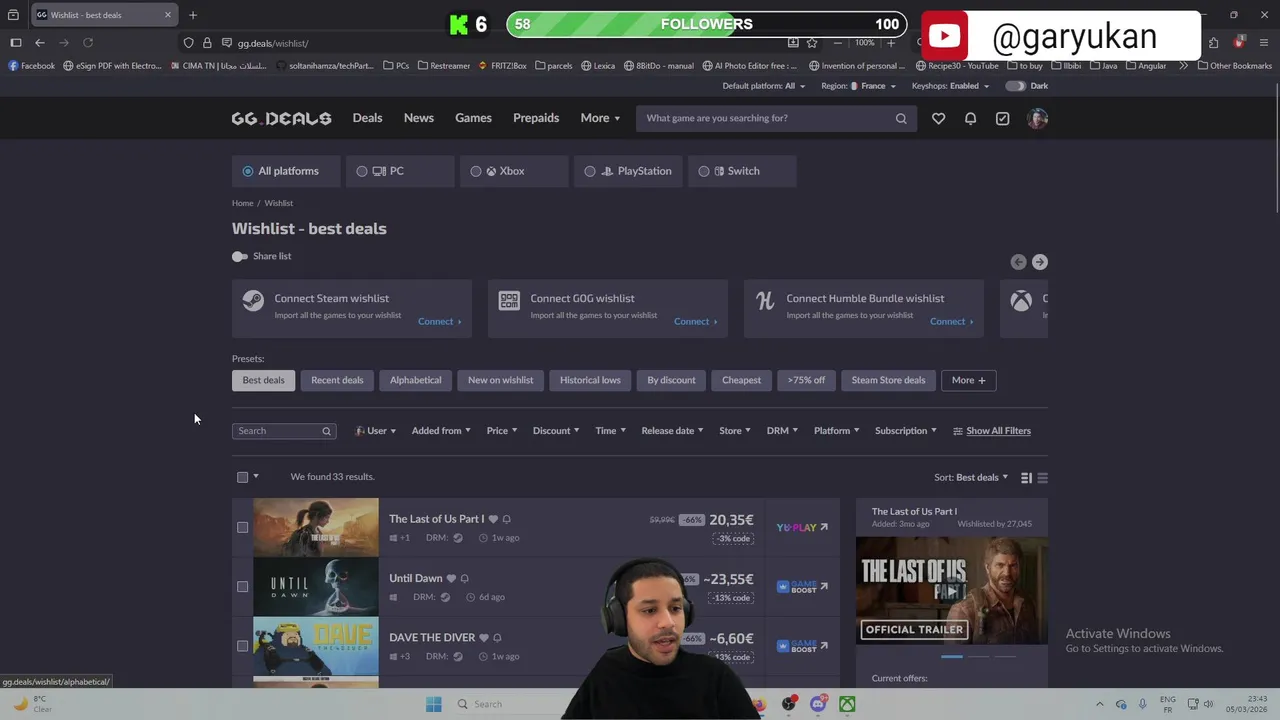The height and width of the screenshot is (720, 1280).
Task: Expand the Price filter dropdown
Action: (x=502, y=431)
